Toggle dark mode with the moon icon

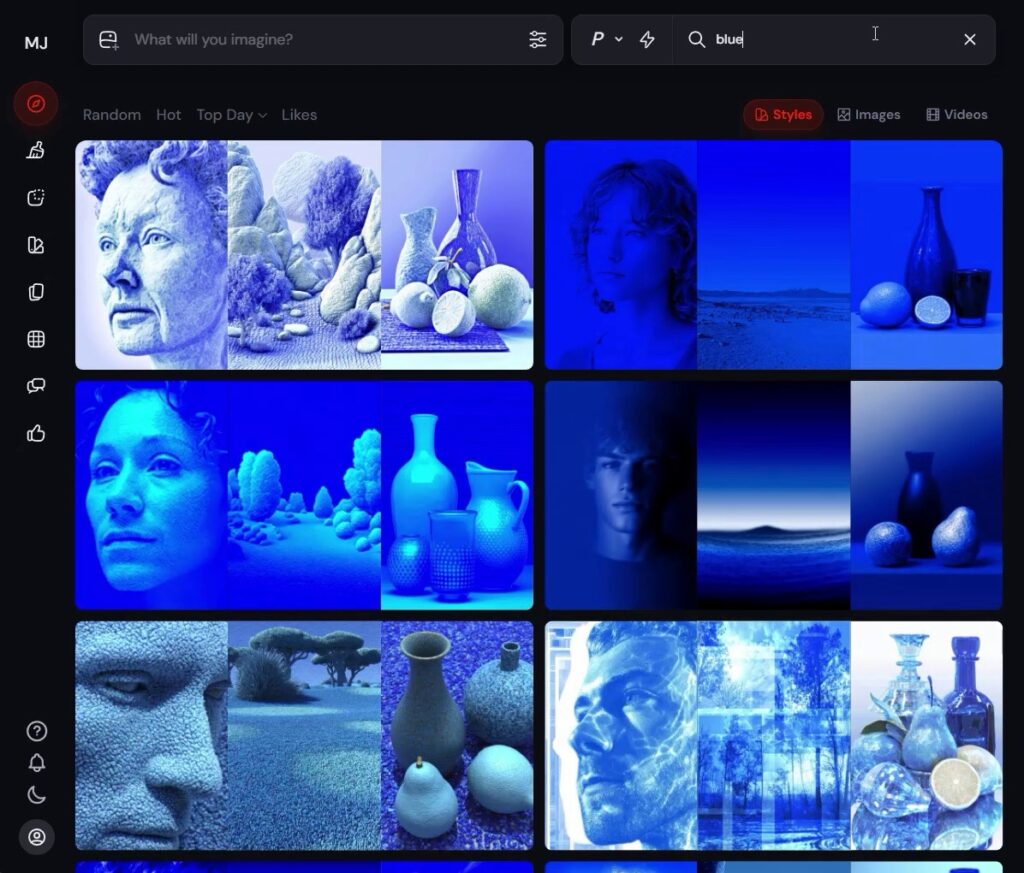coord(36,795)
